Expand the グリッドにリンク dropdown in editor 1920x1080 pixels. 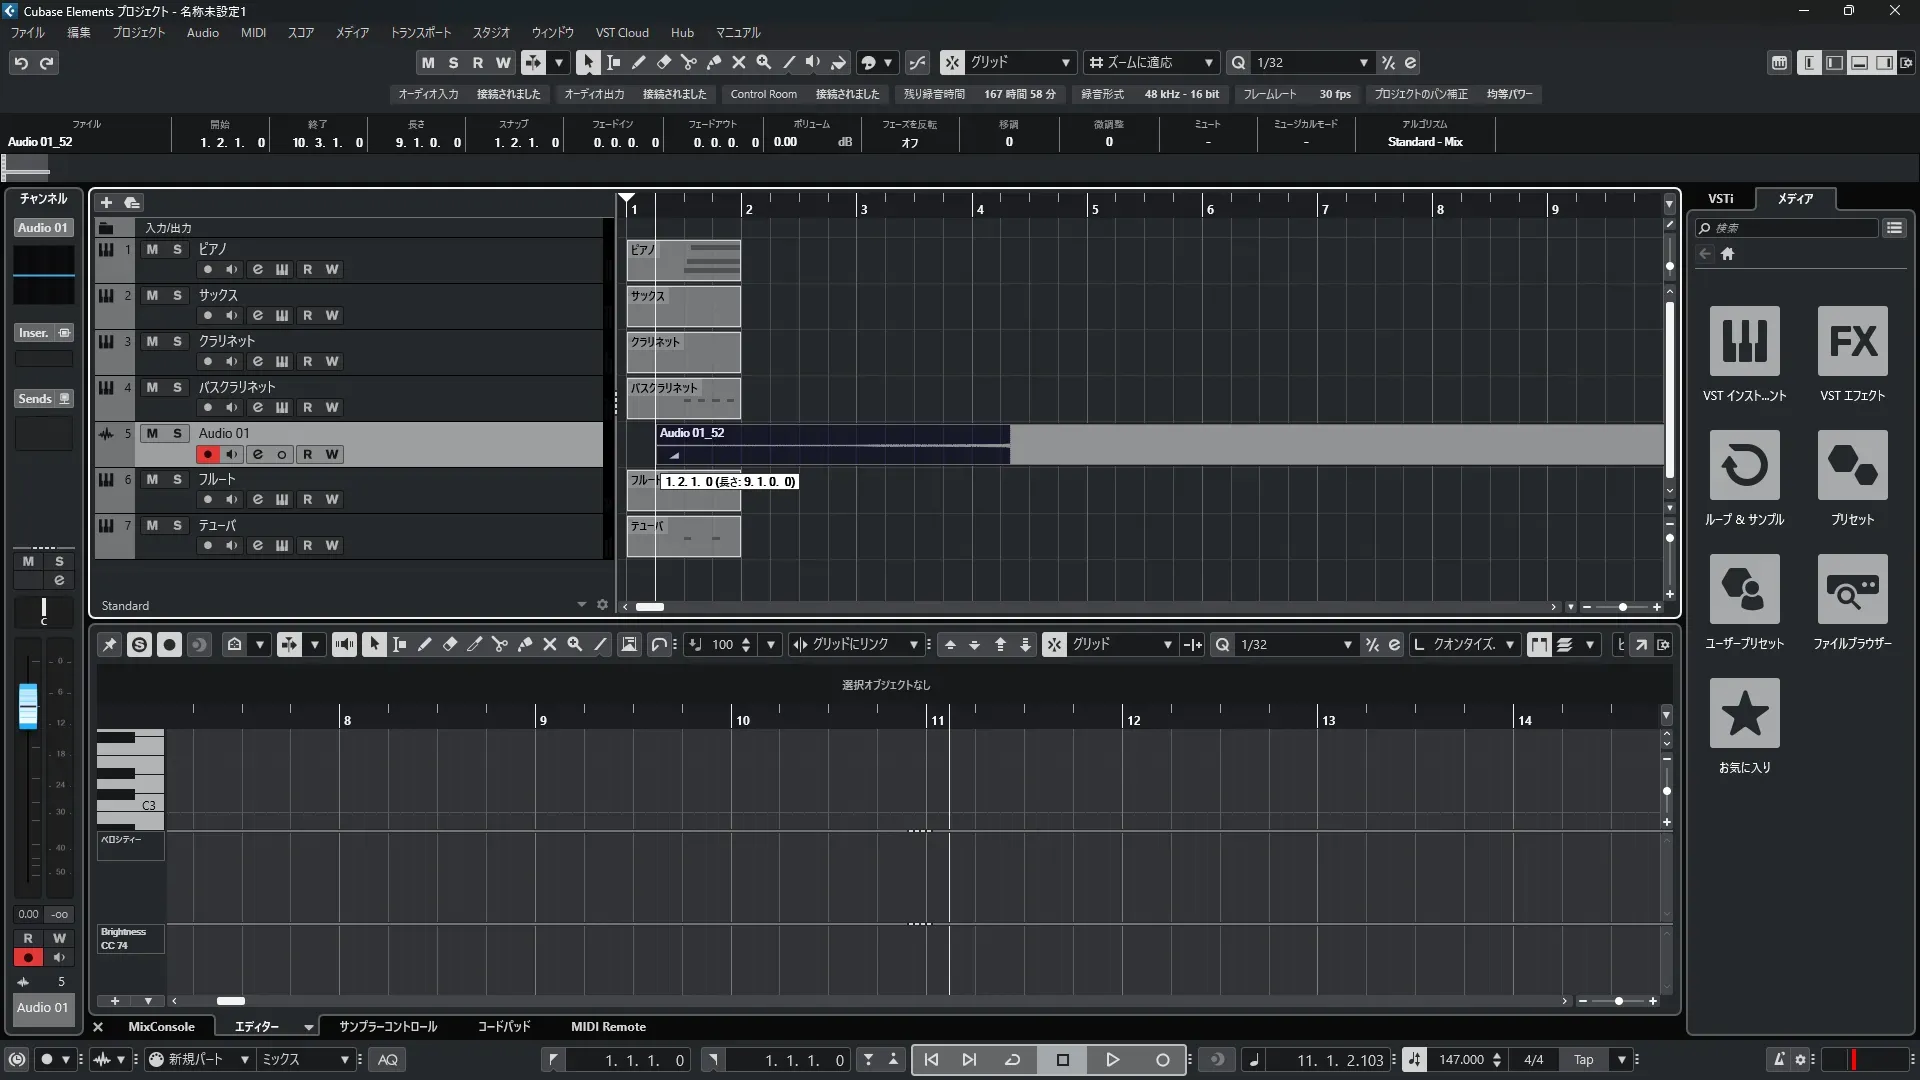coord(913,645)
